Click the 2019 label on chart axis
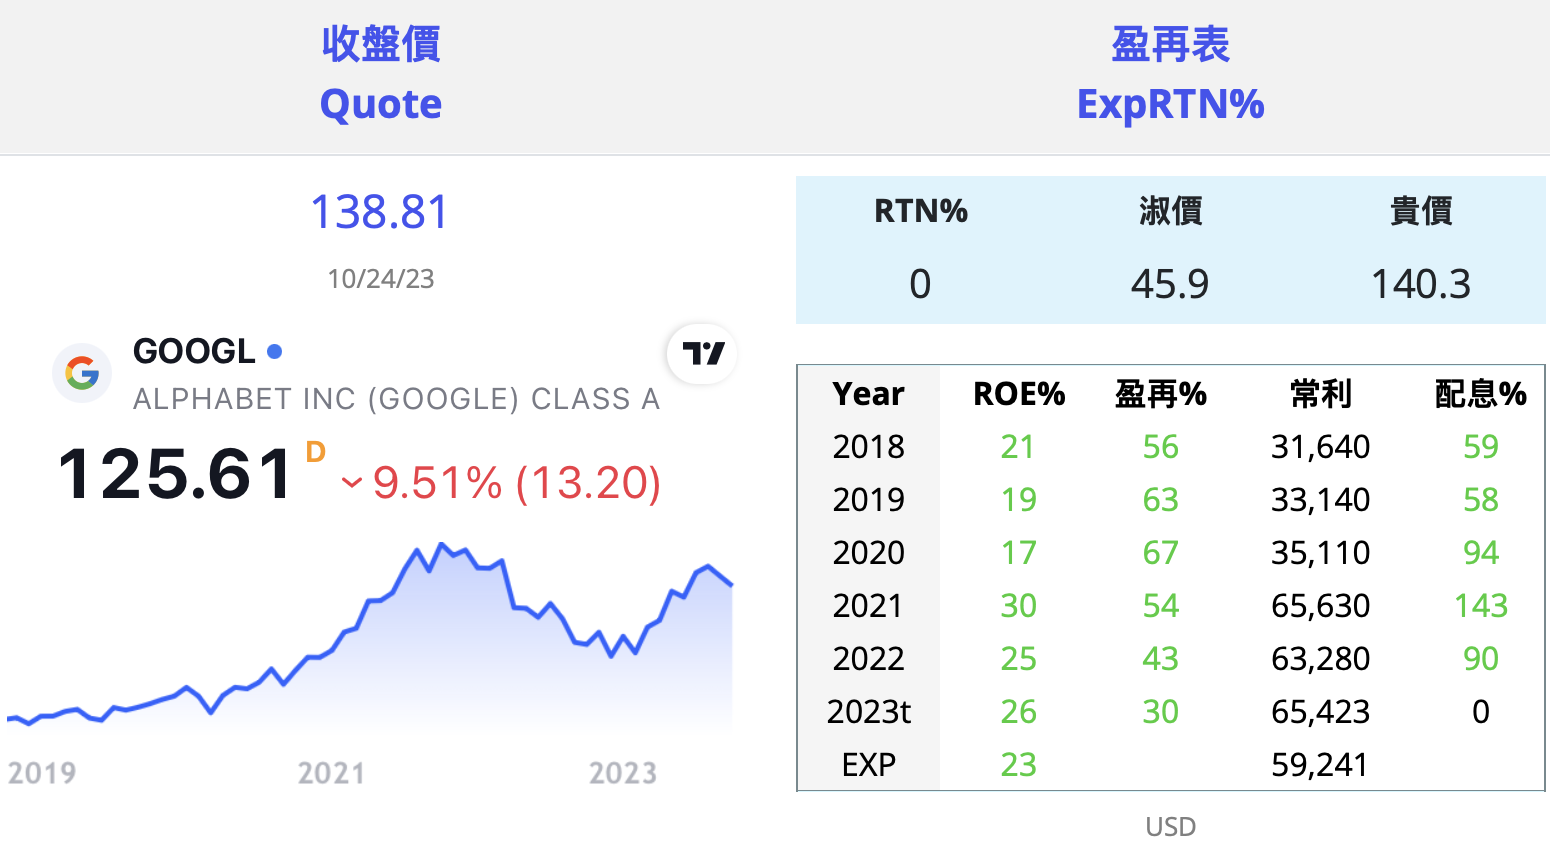This screenshot has height=854, width=1550. point(42,773)
